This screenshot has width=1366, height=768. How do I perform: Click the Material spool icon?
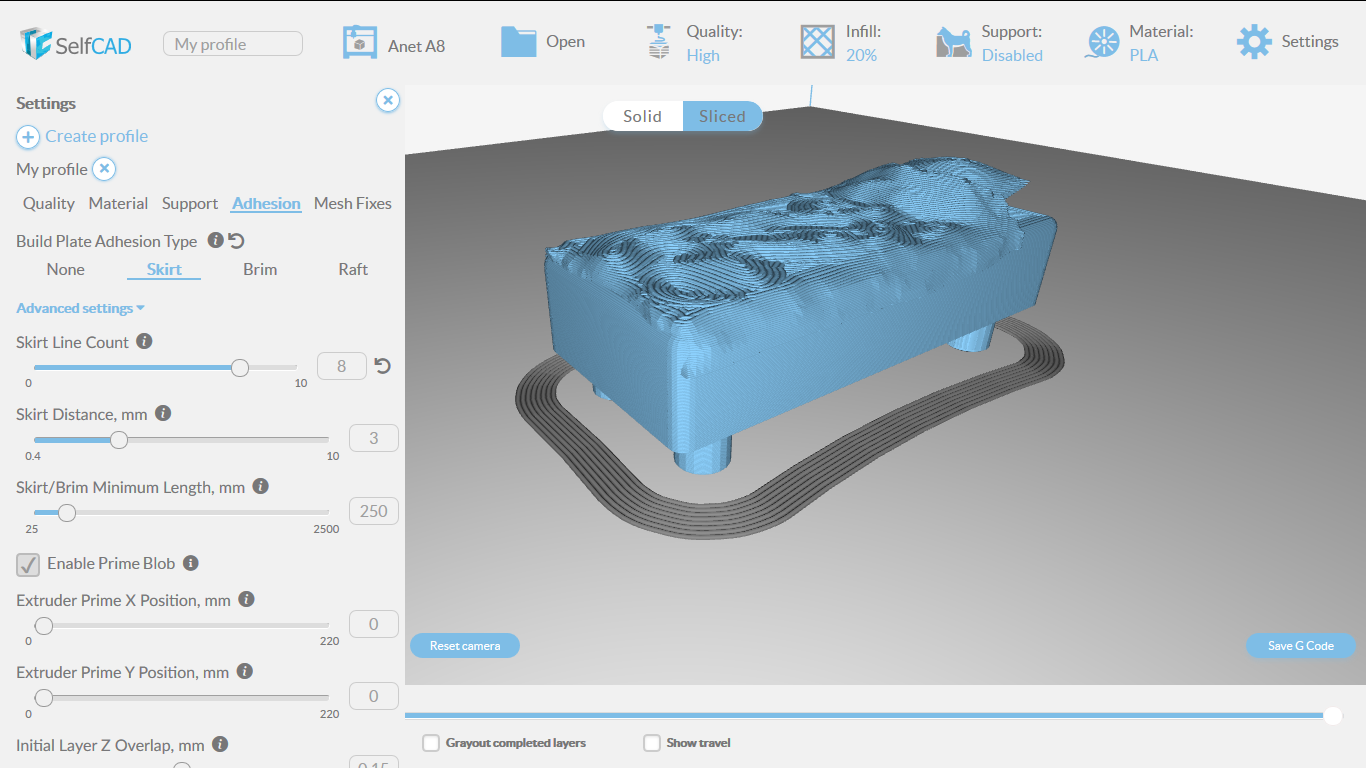pyautogui.click(x=1102, y=42)
